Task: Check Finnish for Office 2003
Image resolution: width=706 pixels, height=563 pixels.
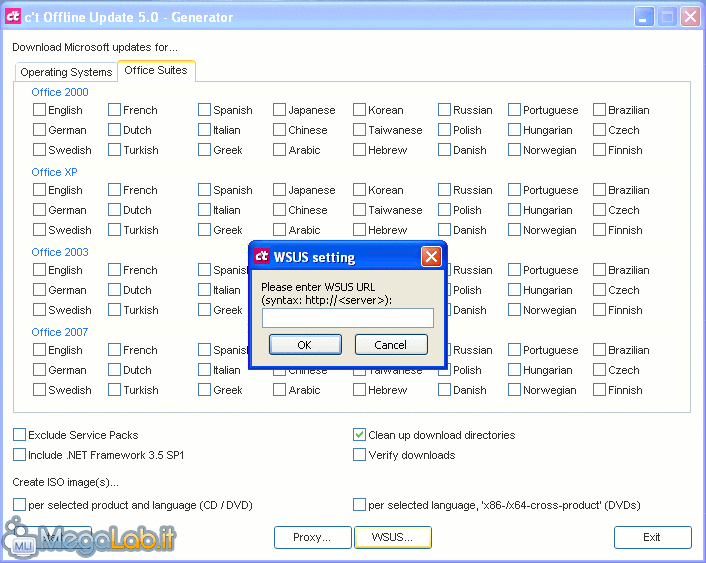Action: [x=599, y=309]
